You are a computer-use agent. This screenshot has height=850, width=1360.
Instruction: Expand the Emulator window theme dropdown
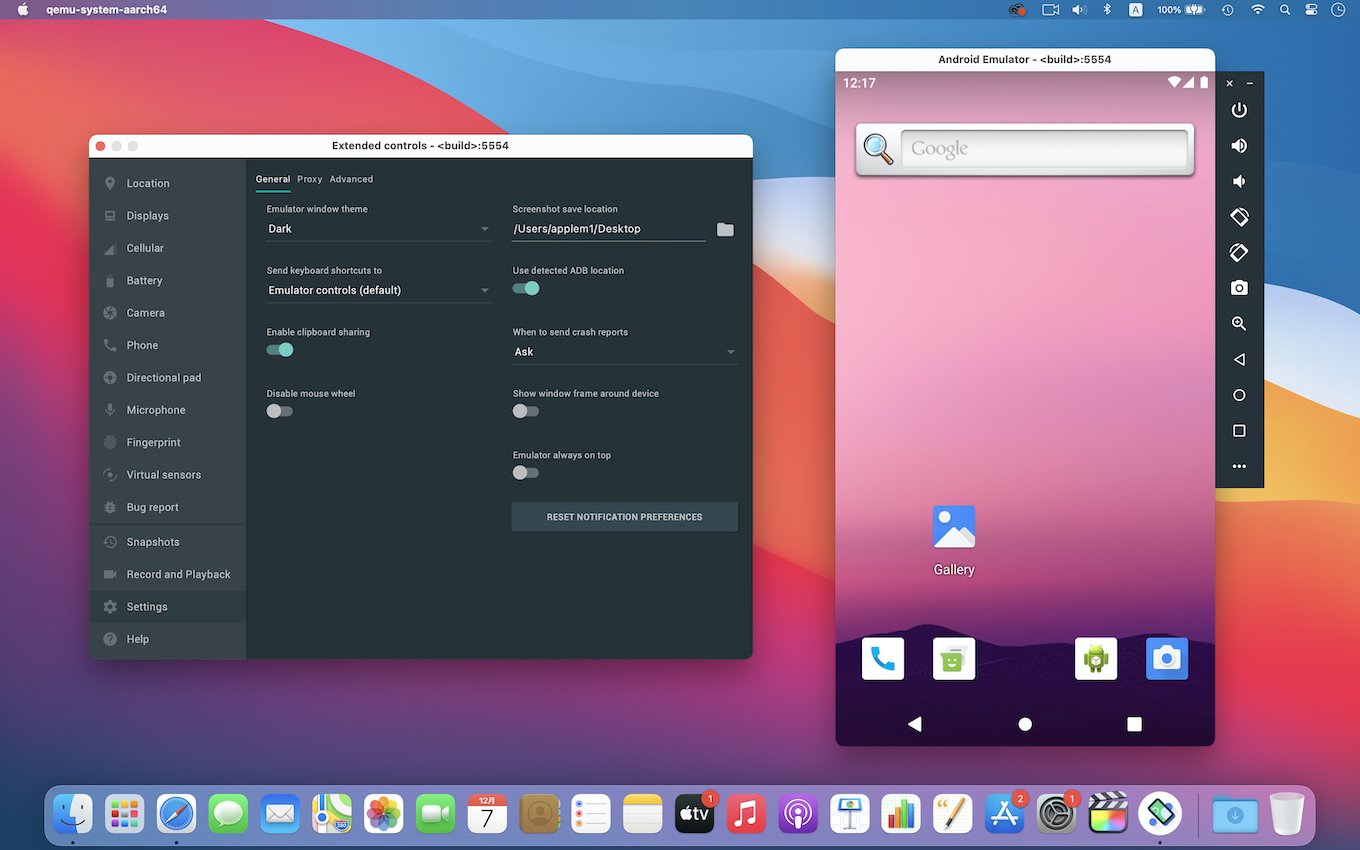(x=378, y=229)
